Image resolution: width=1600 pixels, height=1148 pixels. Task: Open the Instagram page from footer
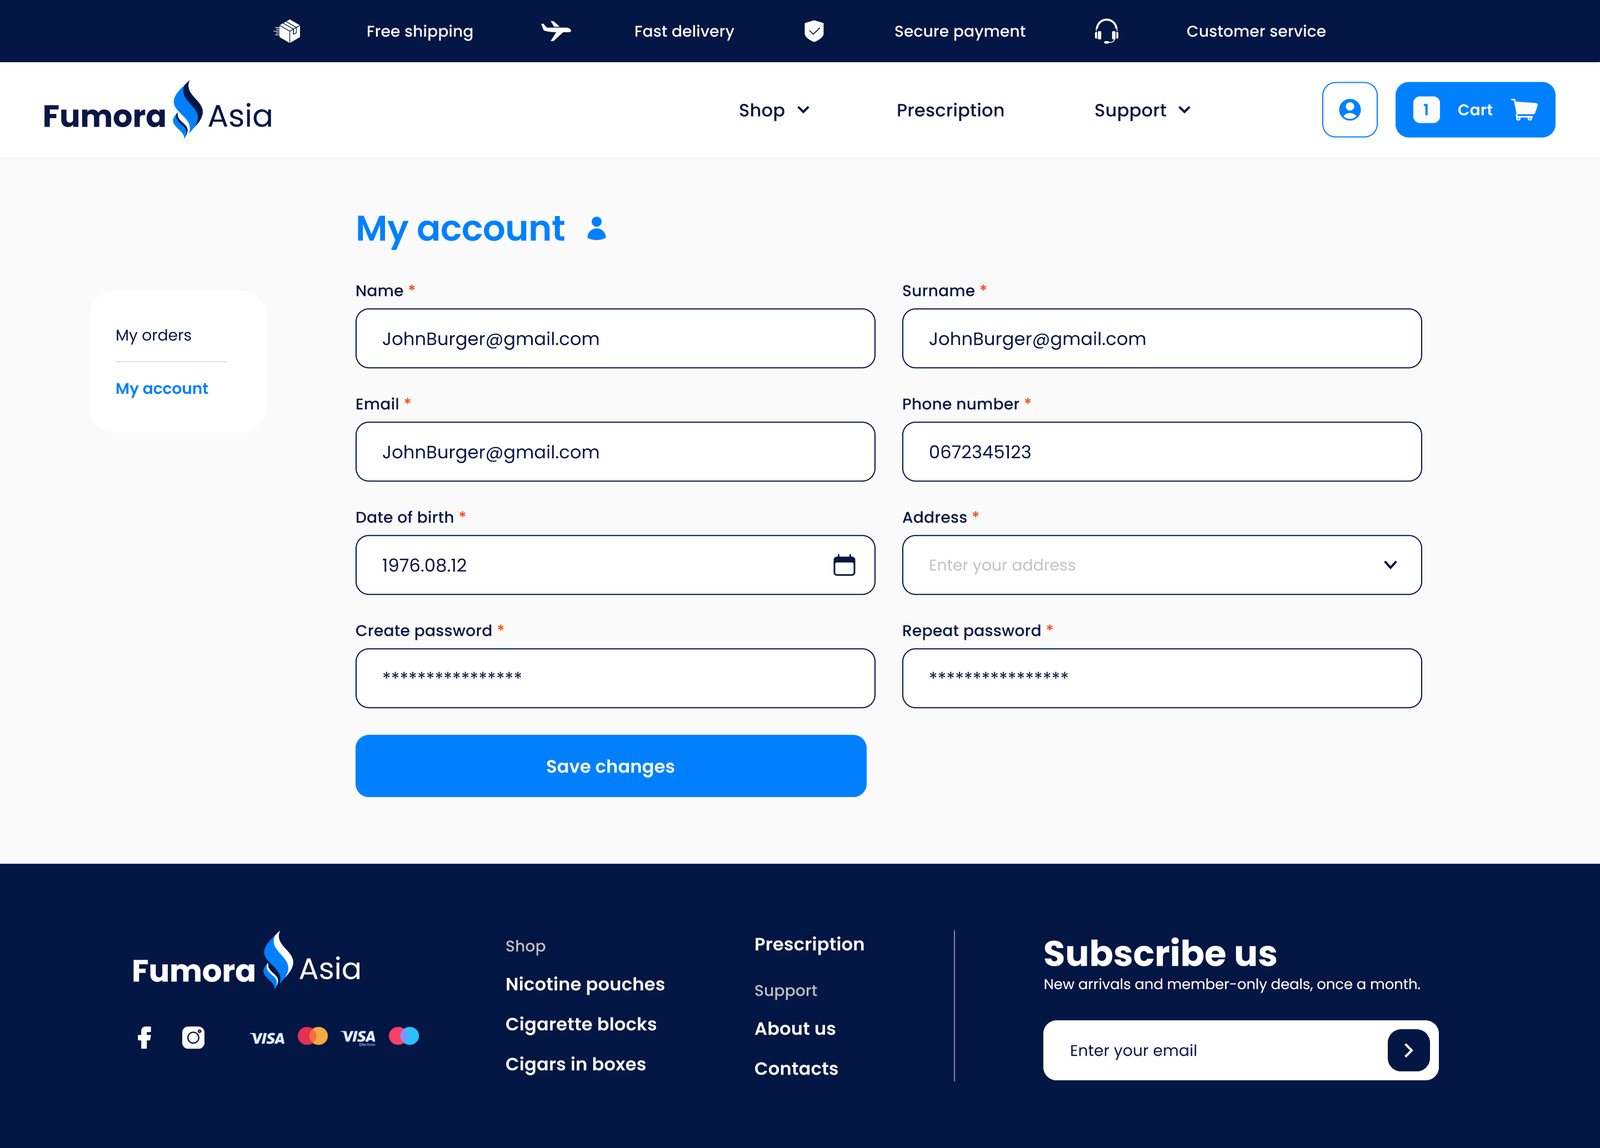point(193,1037)
